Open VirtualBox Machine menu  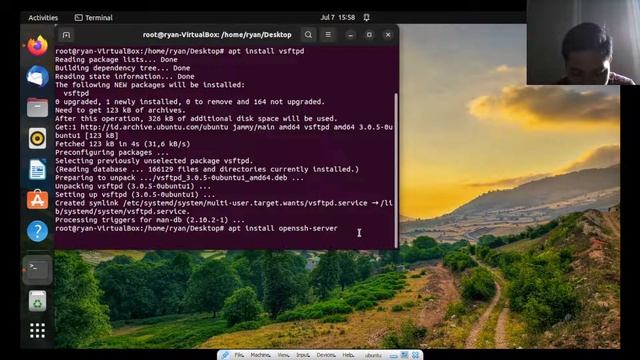260,355
